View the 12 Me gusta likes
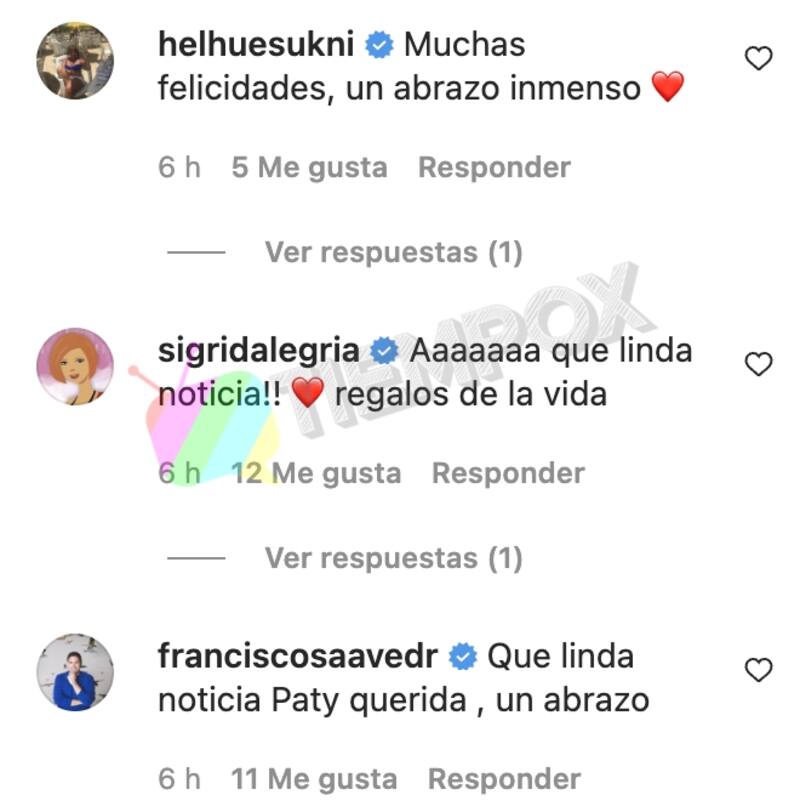Viewport: 800px width, 812px height. coord(316,473)
